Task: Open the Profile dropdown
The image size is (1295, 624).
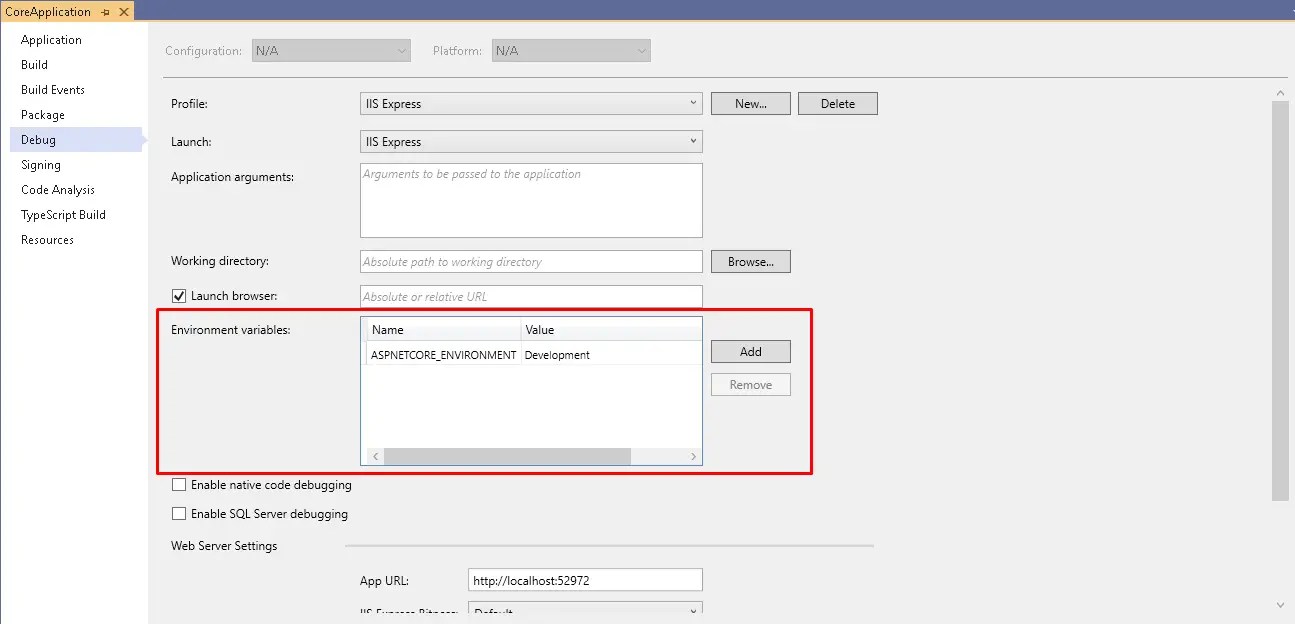Action: click(x=694, y=103)
